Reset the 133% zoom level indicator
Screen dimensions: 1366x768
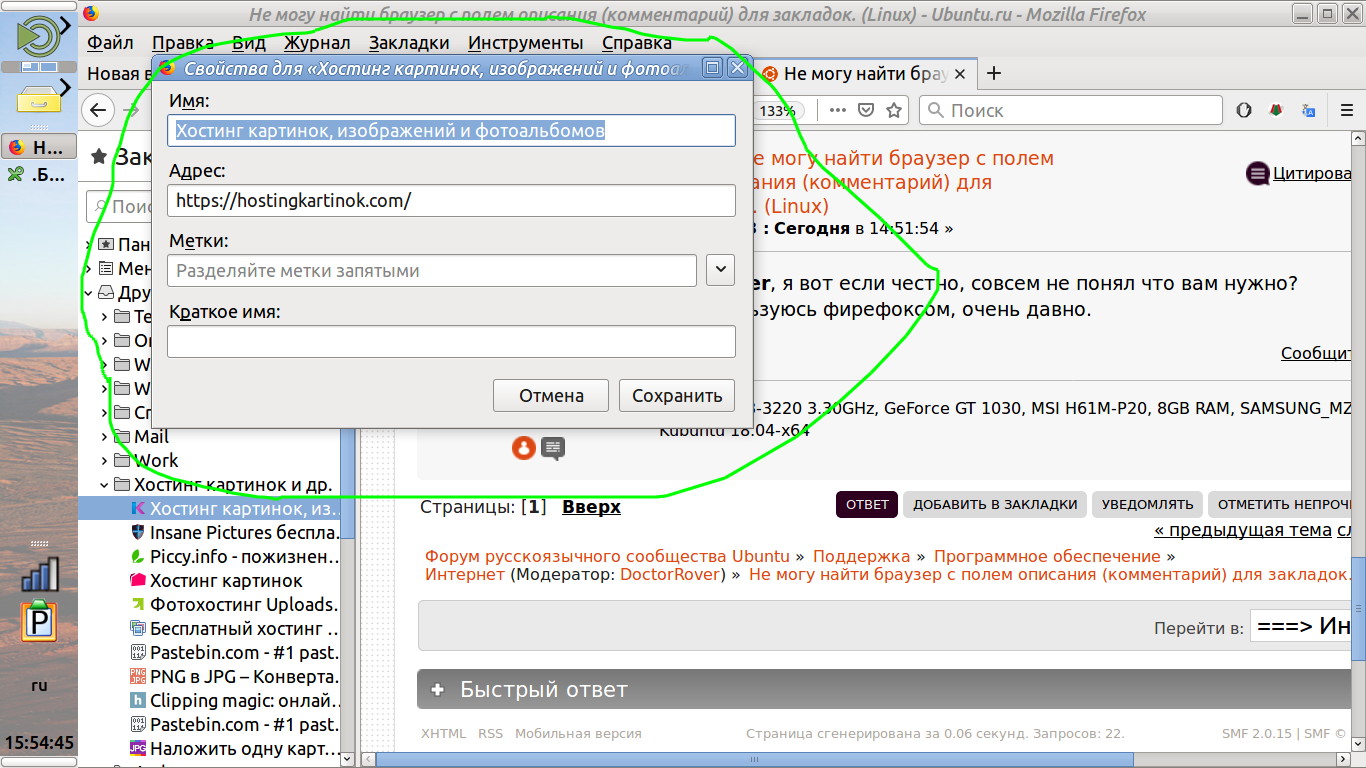point(776,111)
